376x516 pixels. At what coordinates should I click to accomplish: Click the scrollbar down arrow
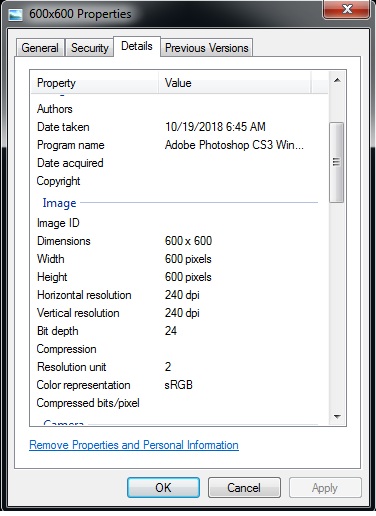(x=337, y=416)
